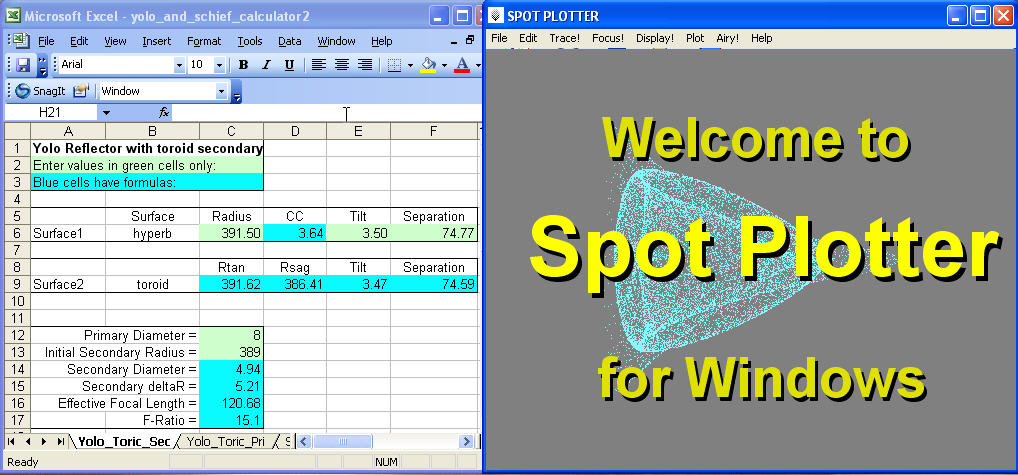
Task: Open the Excel File menu
Action: pos(46,41)
